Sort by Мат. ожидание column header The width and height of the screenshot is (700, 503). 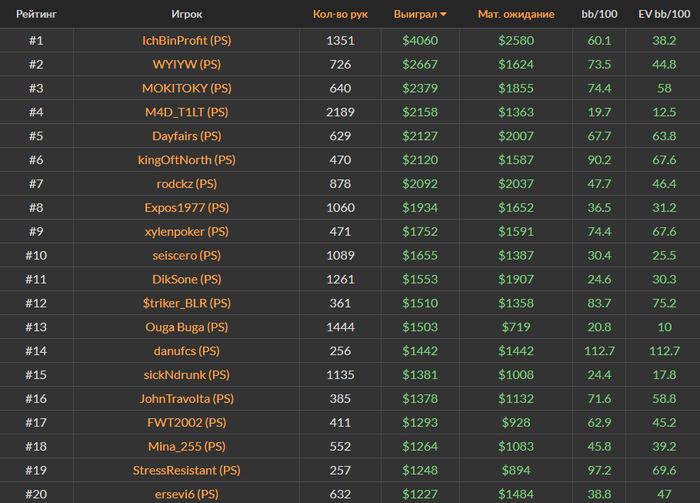pos(516,15)
